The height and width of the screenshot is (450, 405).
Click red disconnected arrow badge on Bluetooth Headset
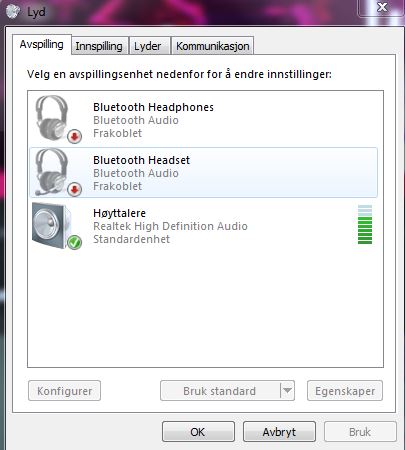click(75, 190)
